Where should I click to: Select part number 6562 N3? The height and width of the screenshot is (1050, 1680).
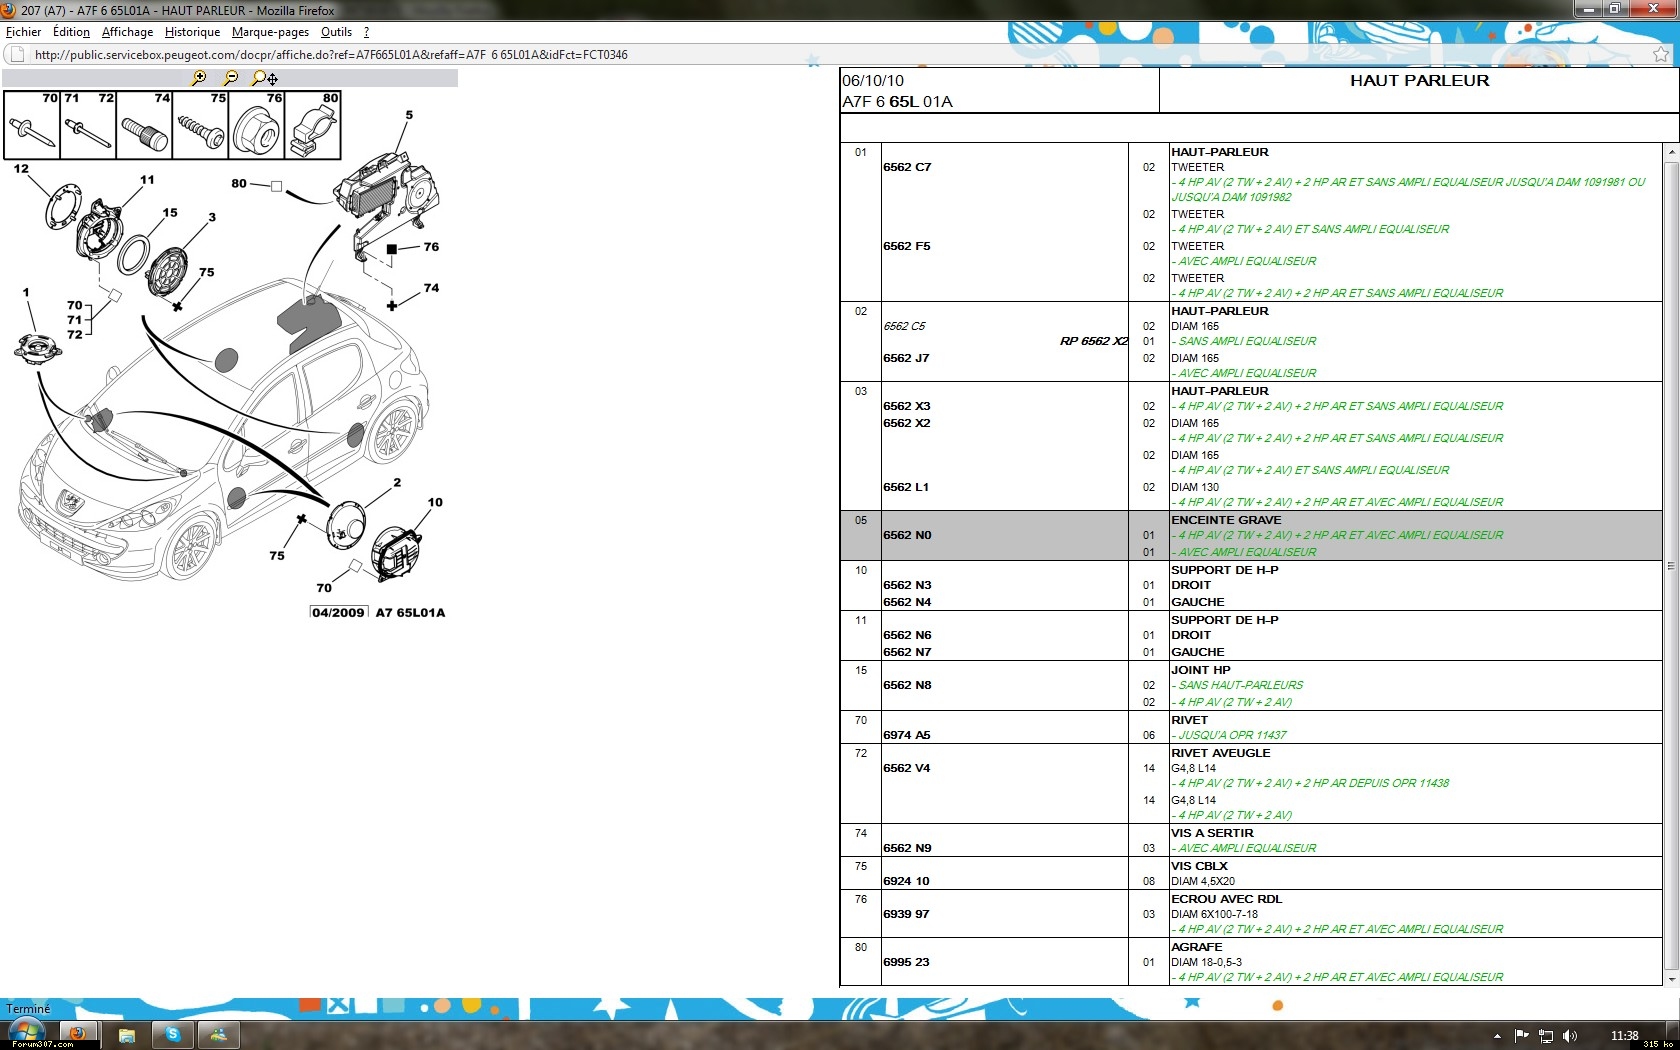[907, 585]
